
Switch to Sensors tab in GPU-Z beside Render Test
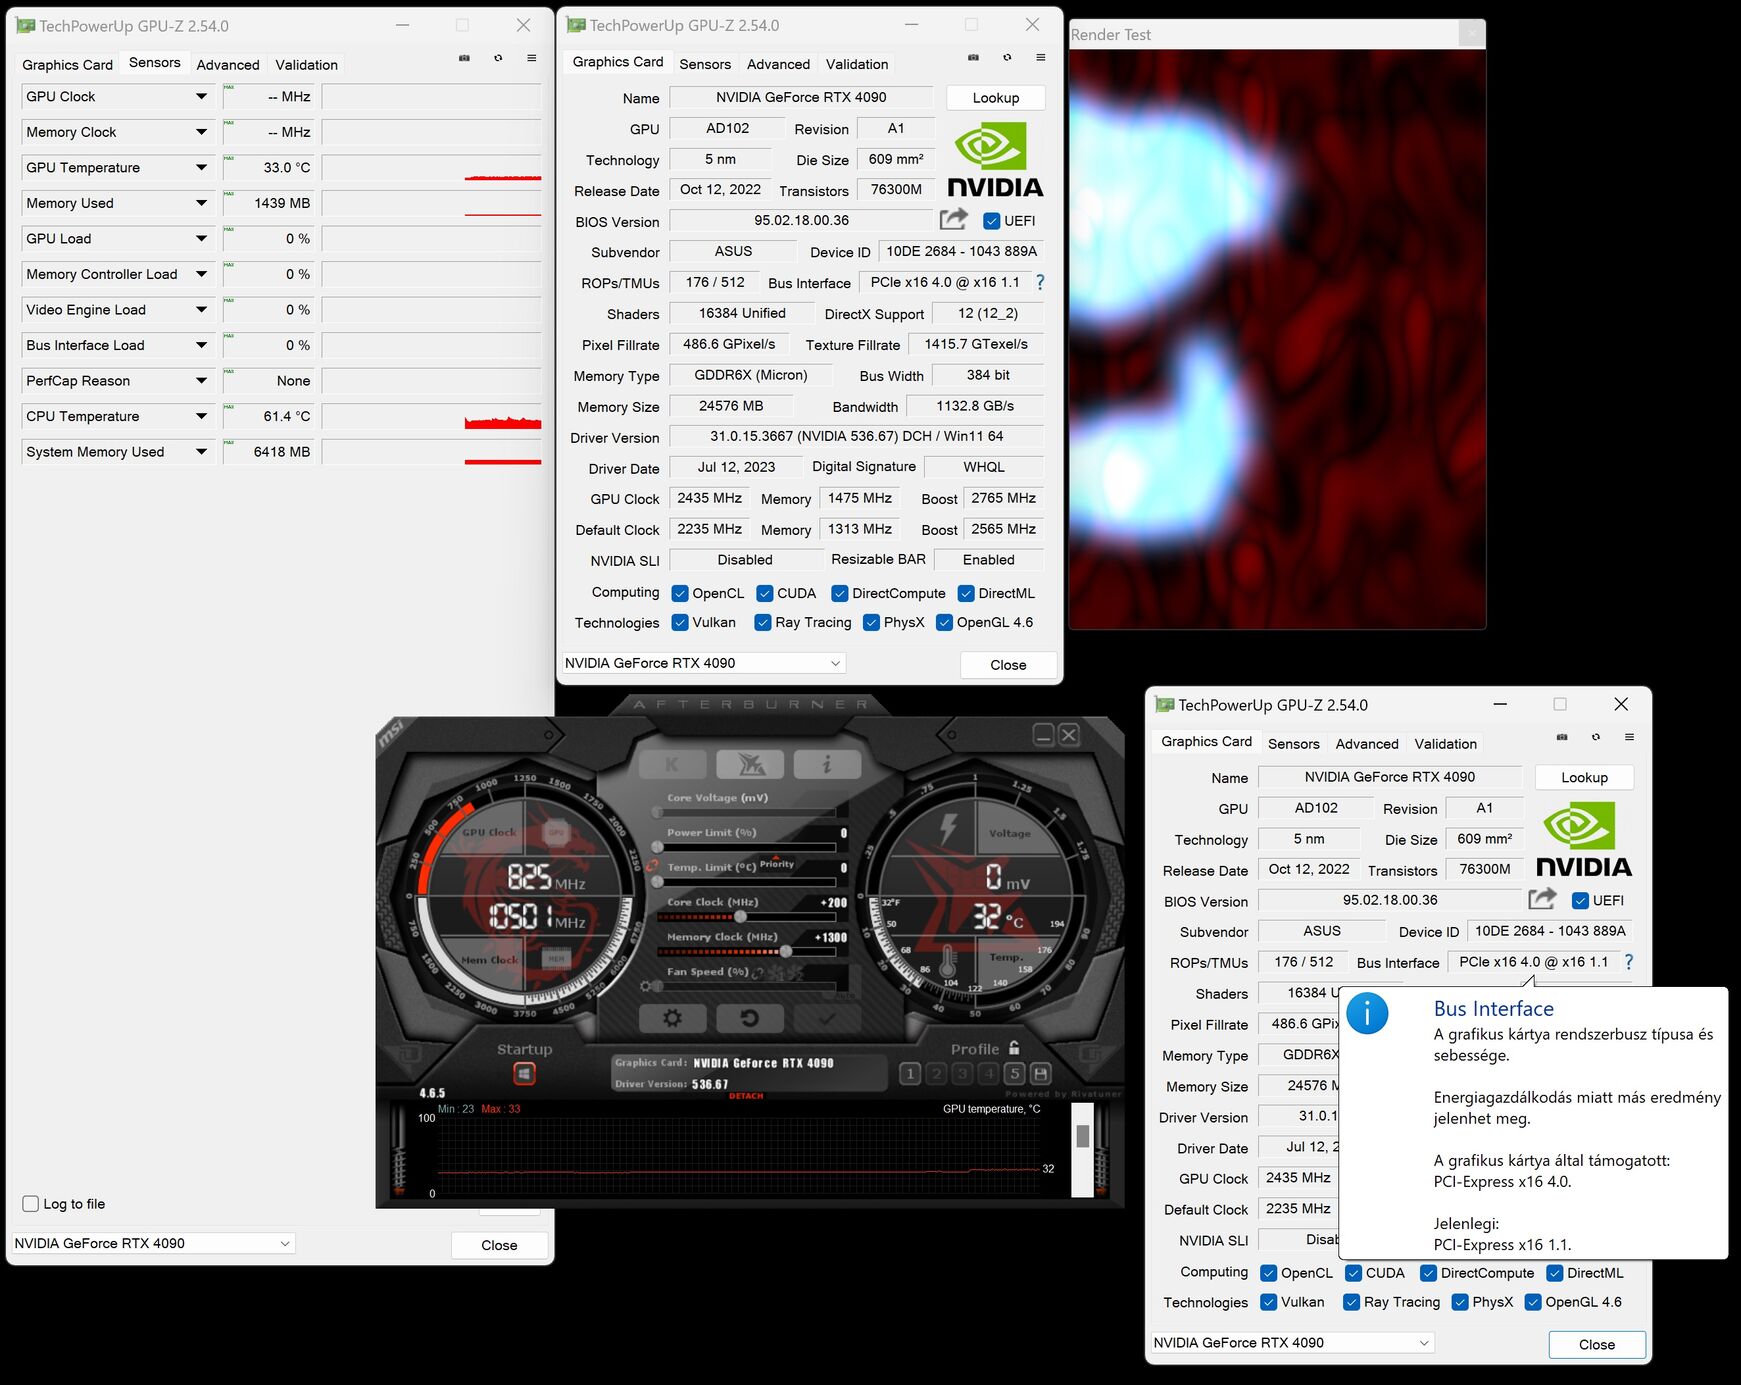click(705, 64)
